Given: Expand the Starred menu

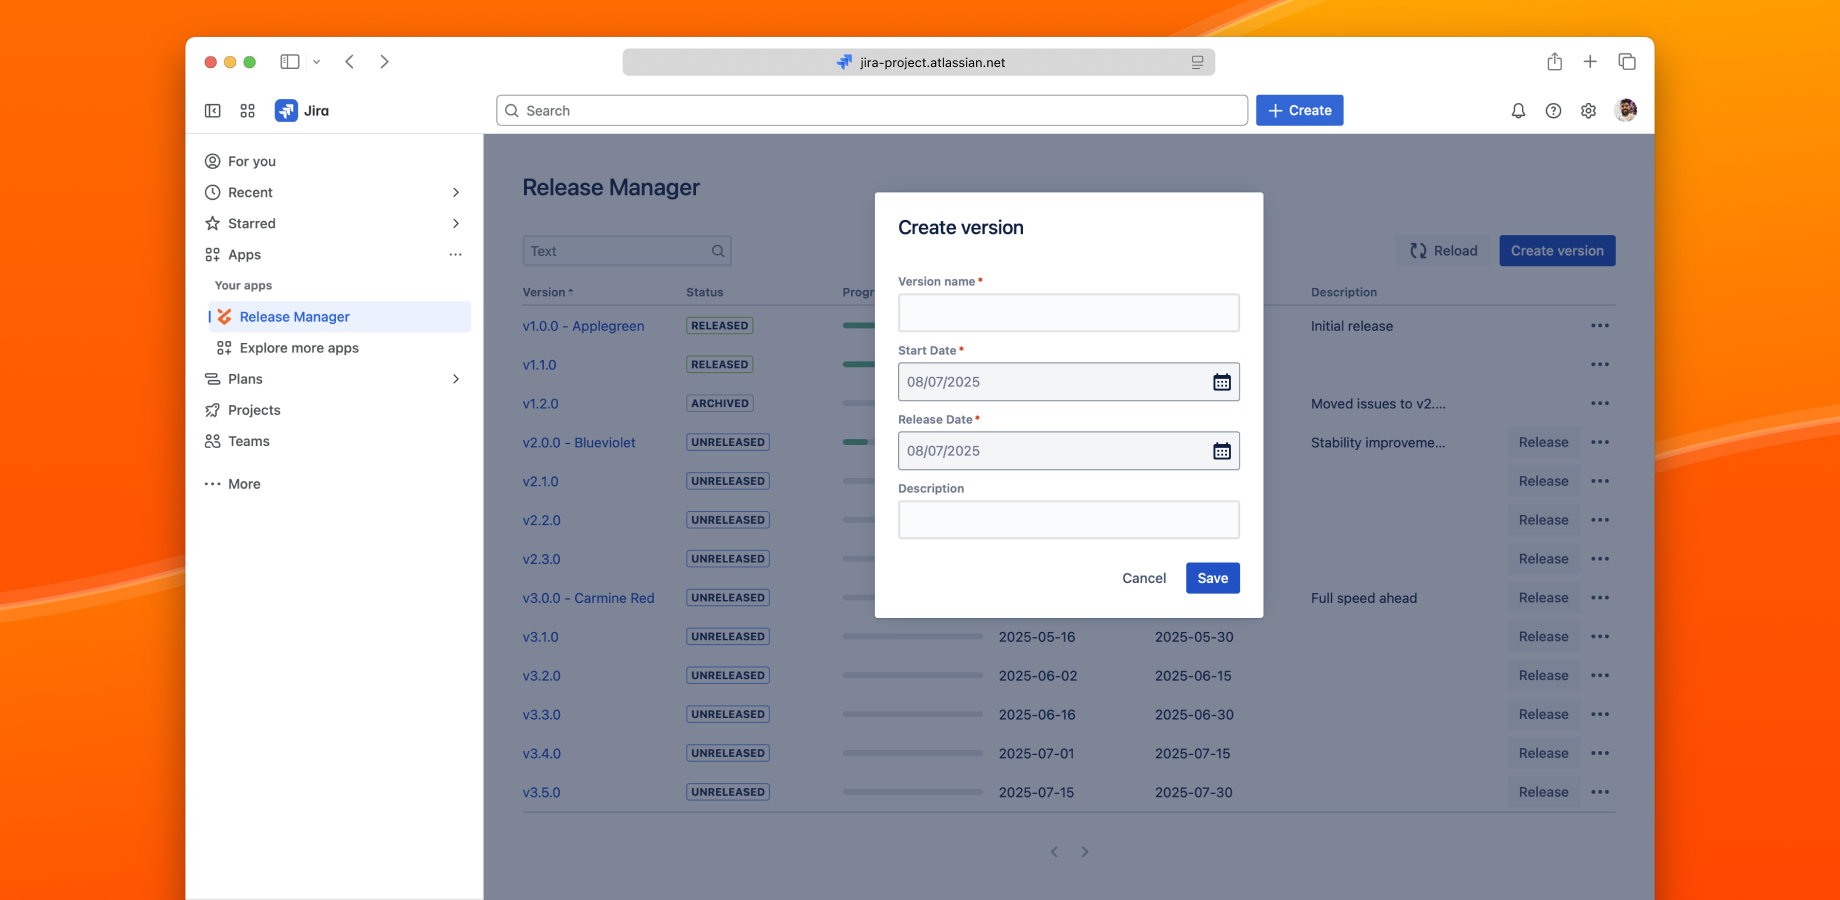Looking at the screenshot, I should click(x=456, y=223).
